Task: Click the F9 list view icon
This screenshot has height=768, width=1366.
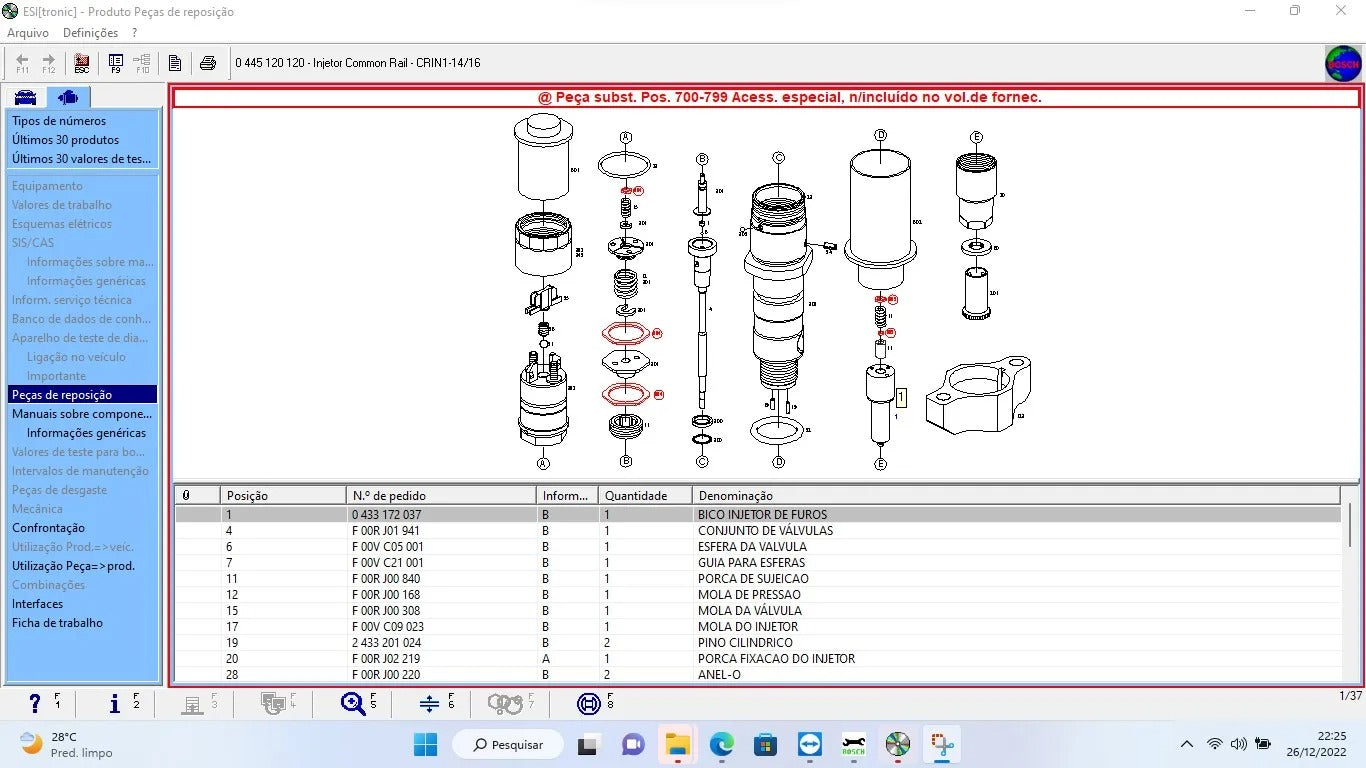Action: [x=116, y=63]
